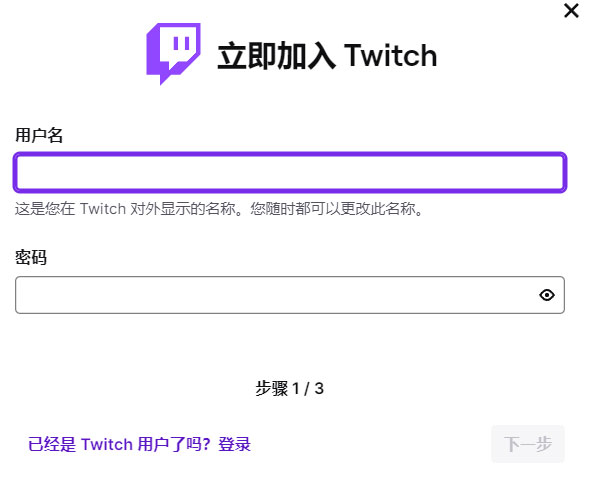Click the purple Twitch logo

173,54
